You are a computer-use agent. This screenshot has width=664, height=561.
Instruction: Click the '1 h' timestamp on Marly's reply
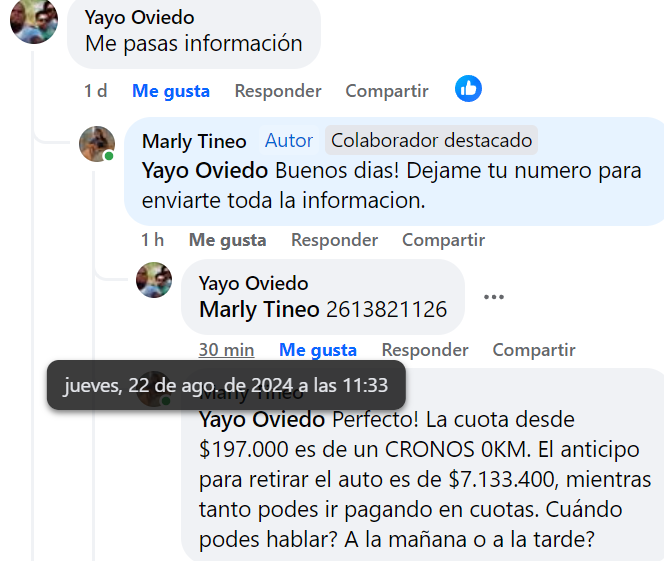point(152,240)
